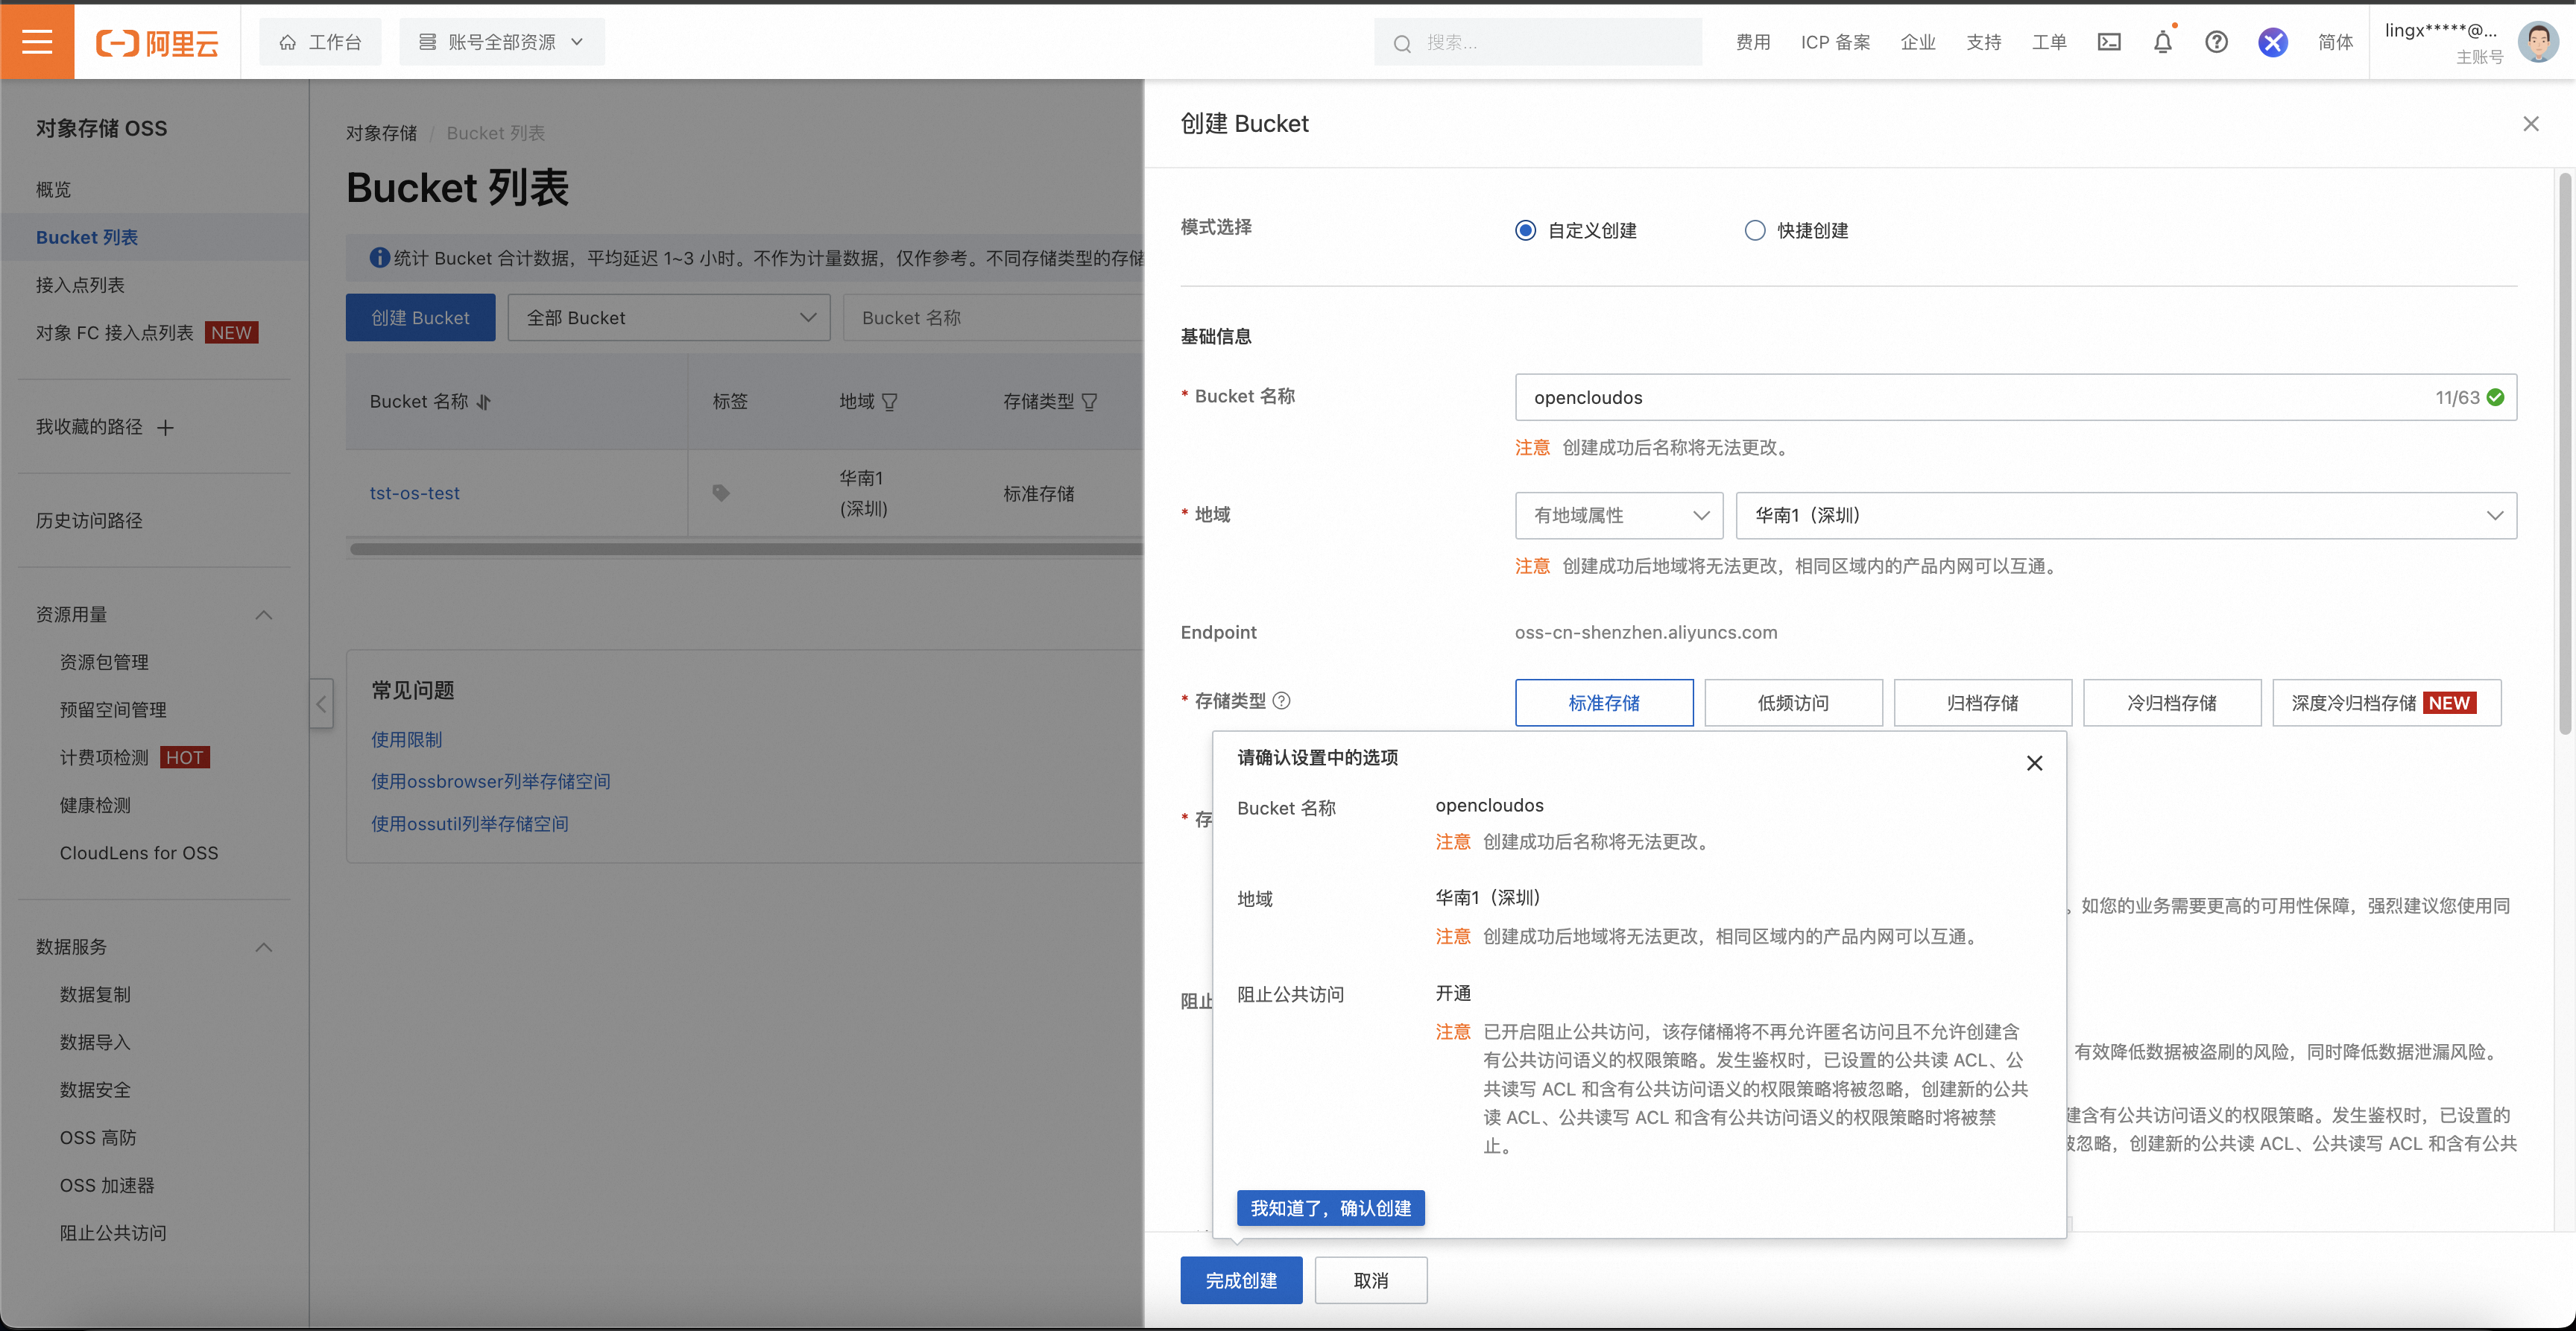Open the Overview sidebar item
This screenshot has width=2576, height=1331.
point(54,190)
